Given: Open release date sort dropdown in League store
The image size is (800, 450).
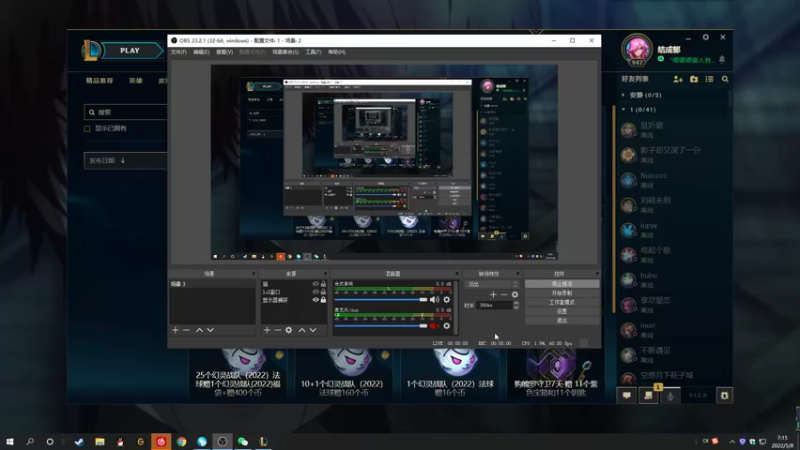Looking at the screenshot, I should tap(125, 160).
